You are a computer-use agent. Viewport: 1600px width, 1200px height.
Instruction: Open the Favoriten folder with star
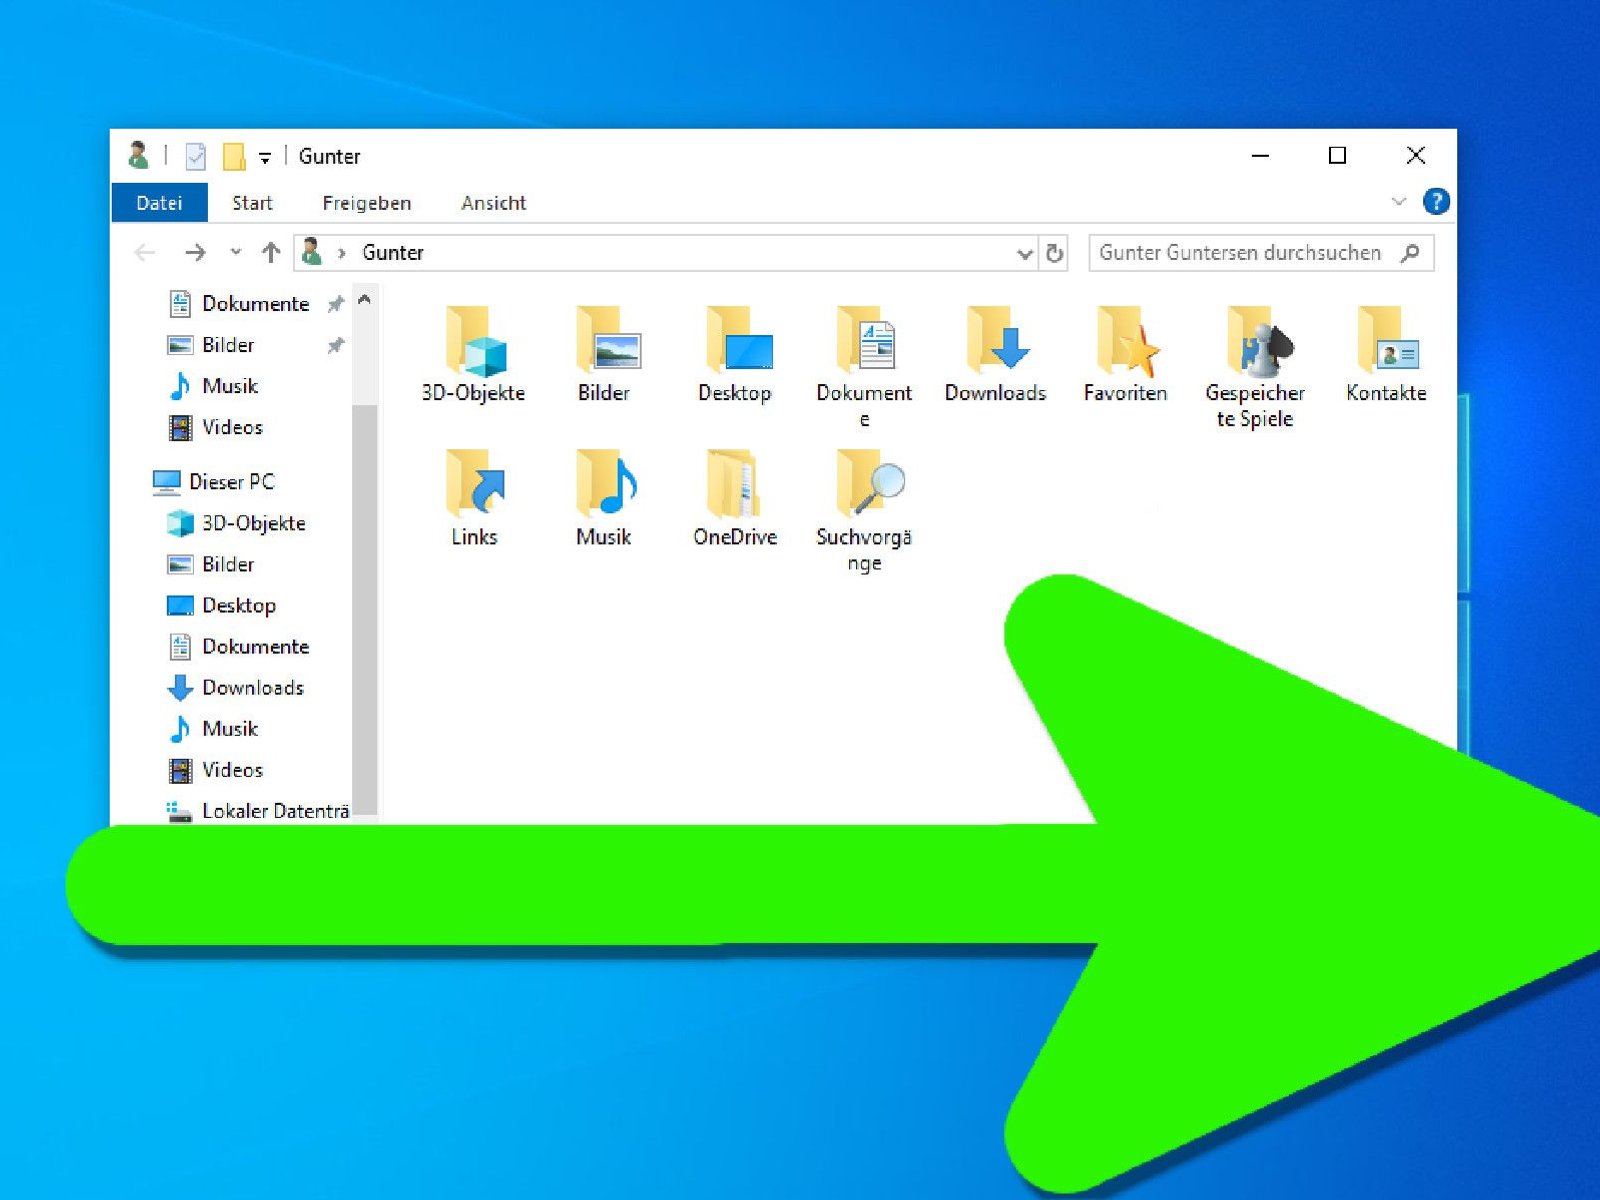click(x=1125, y=345)
